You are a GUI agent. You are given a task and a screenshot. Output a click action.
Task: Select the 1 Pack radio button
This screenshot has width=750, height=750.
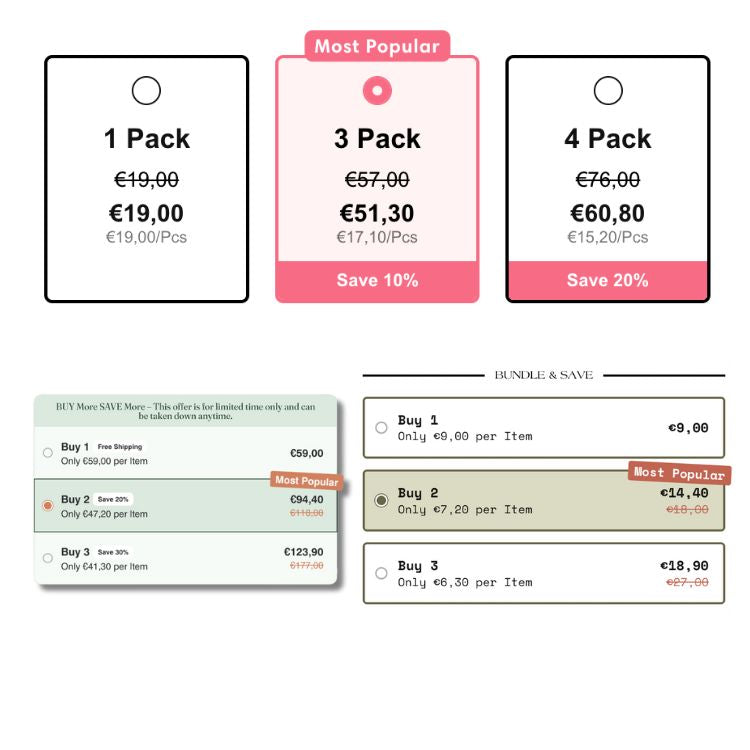(146, 91)
